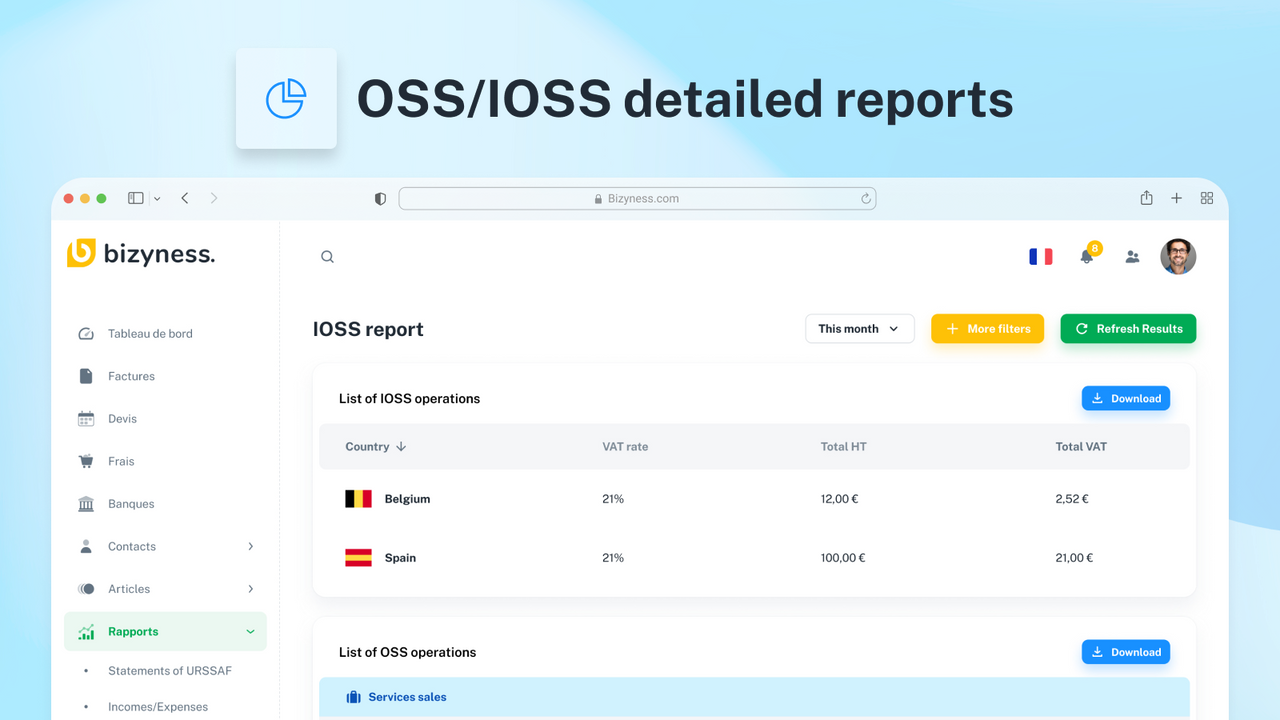
Task: Sort the Country column by its arrow
Action: pyautogui.click(x=400, y=447)
